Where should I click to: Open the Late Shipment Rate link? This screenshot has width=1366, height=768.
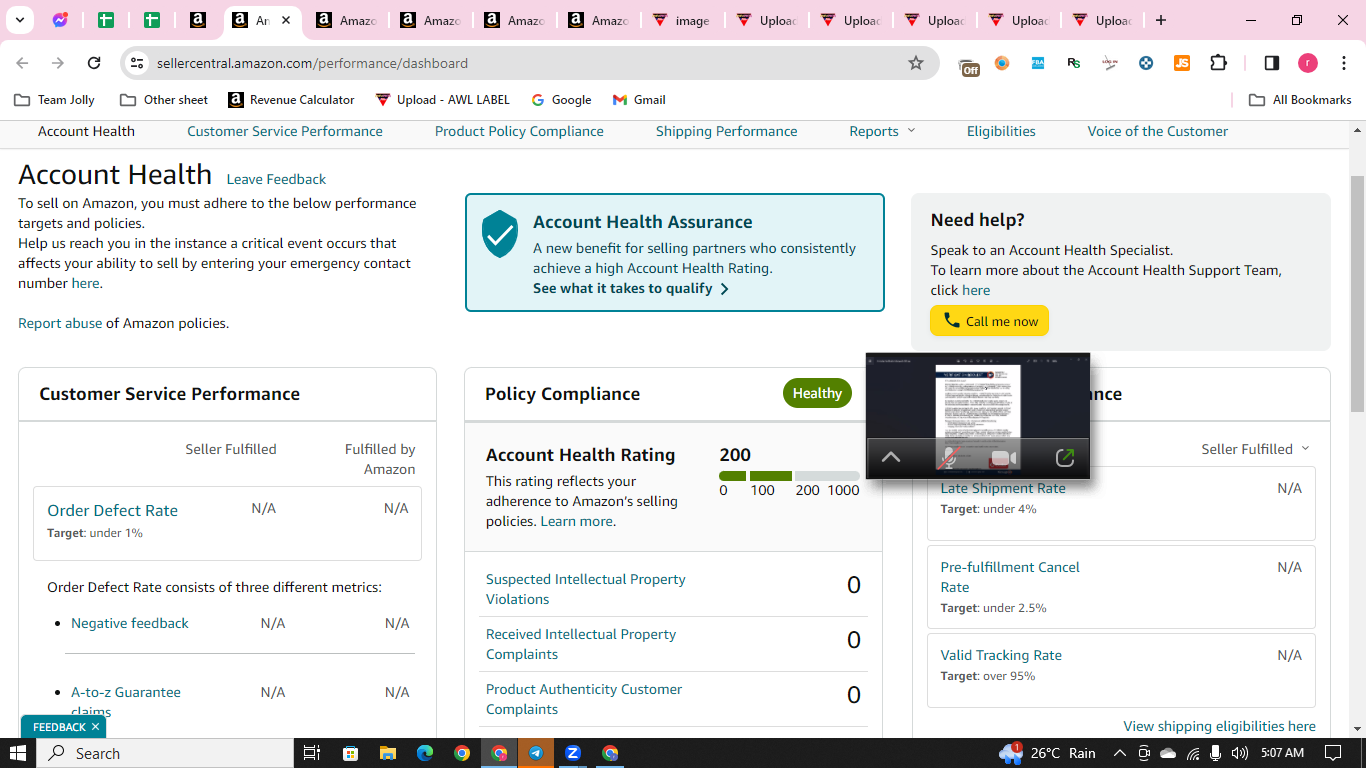coord(1003,488)
